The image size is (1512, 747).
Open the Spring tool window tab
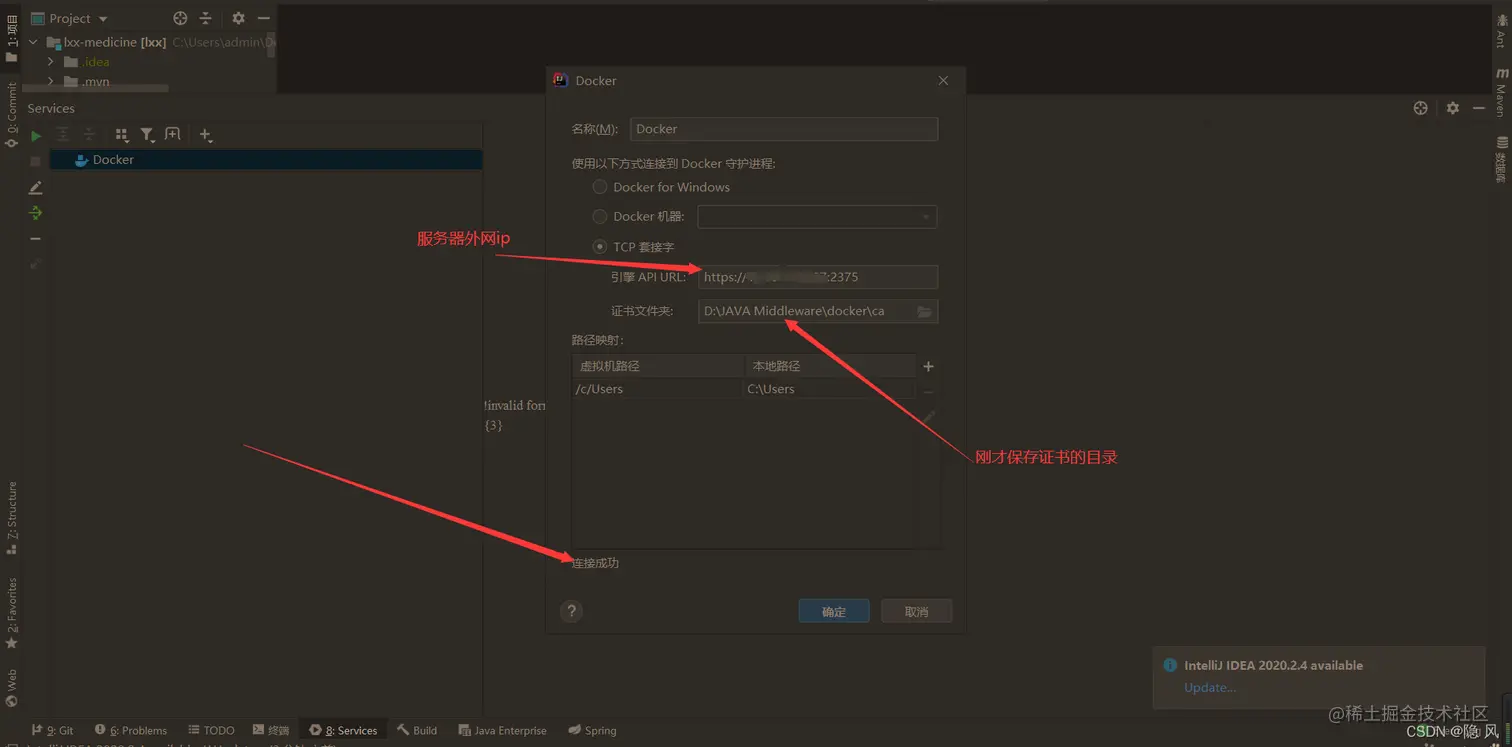592,730
